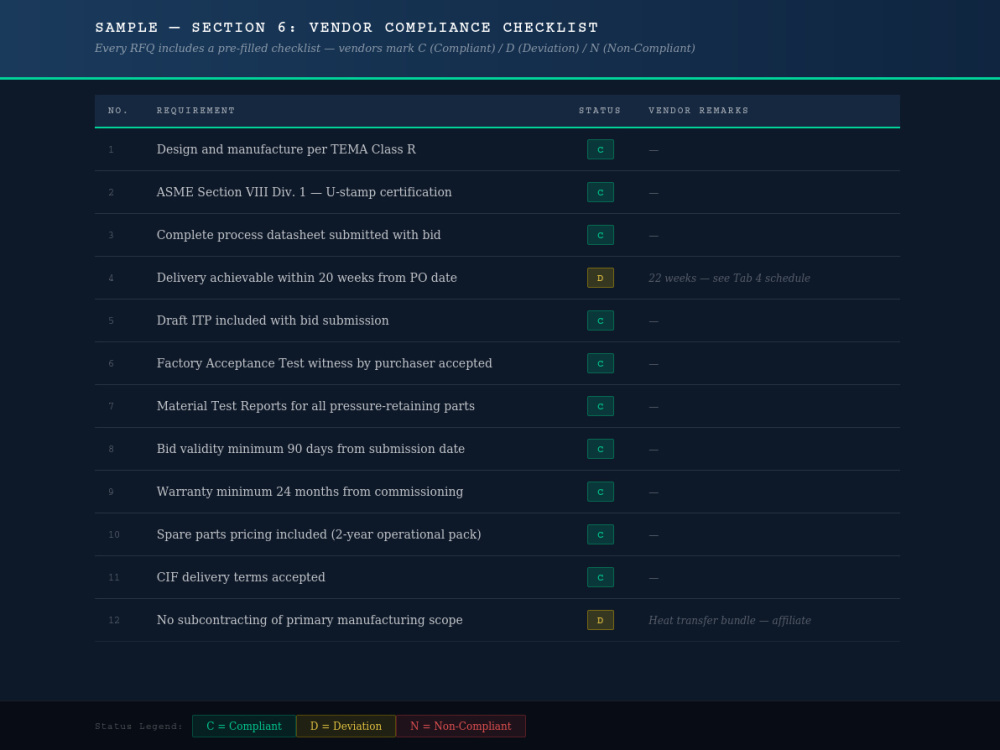Click the Vendor Compliance Checklist title
This screenshot has width=1000, height=750.
click(346, 27)
